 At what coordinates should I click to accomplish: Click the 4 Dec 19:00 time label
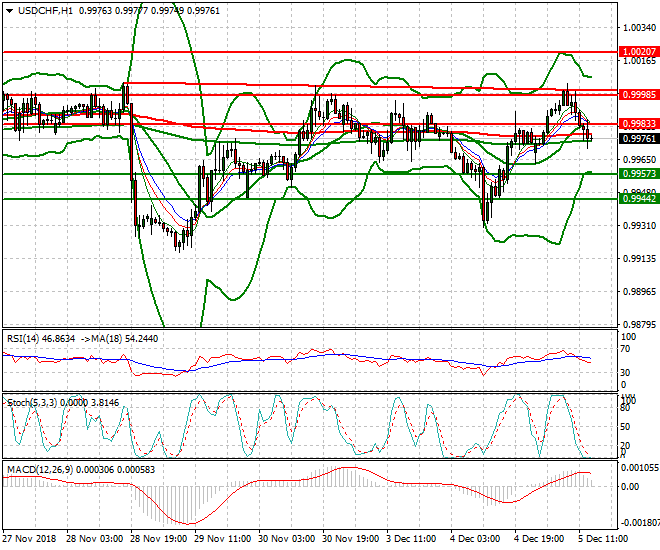540,539
